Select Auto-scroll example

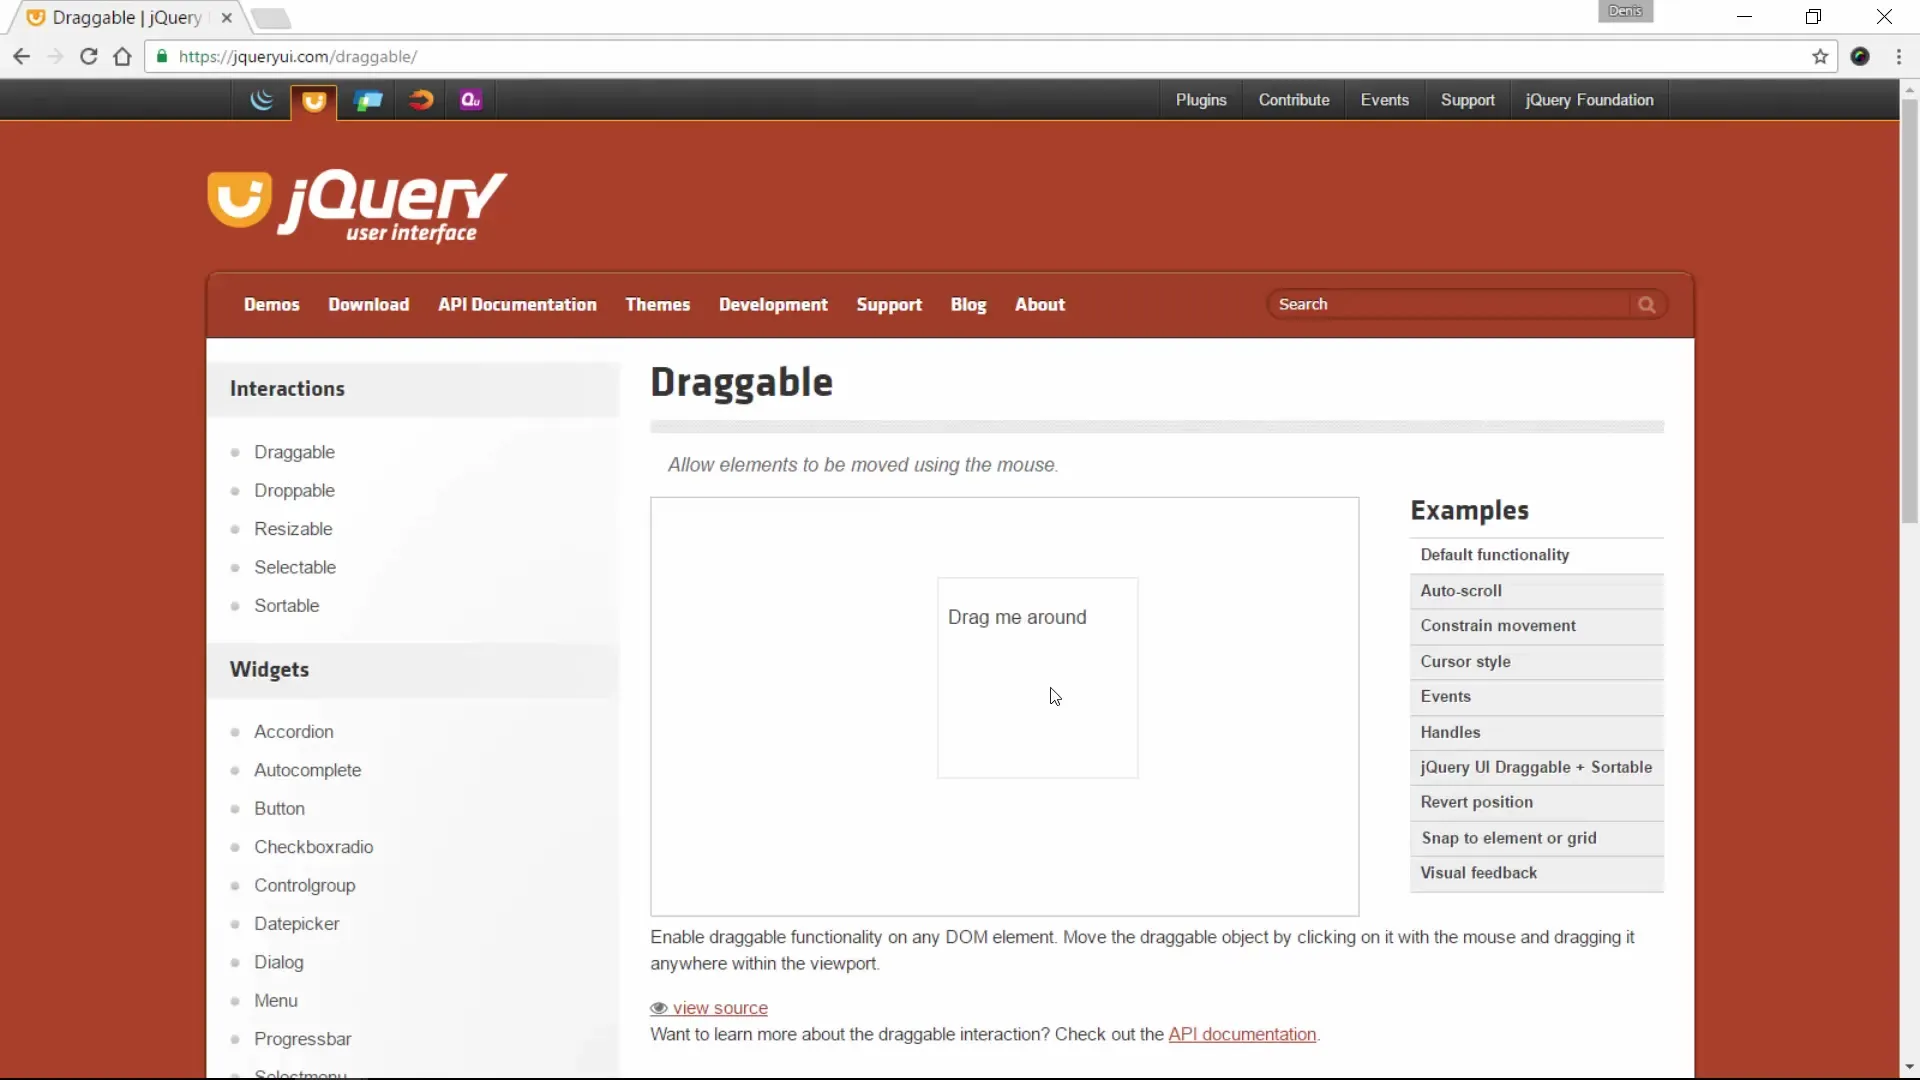1536,591
